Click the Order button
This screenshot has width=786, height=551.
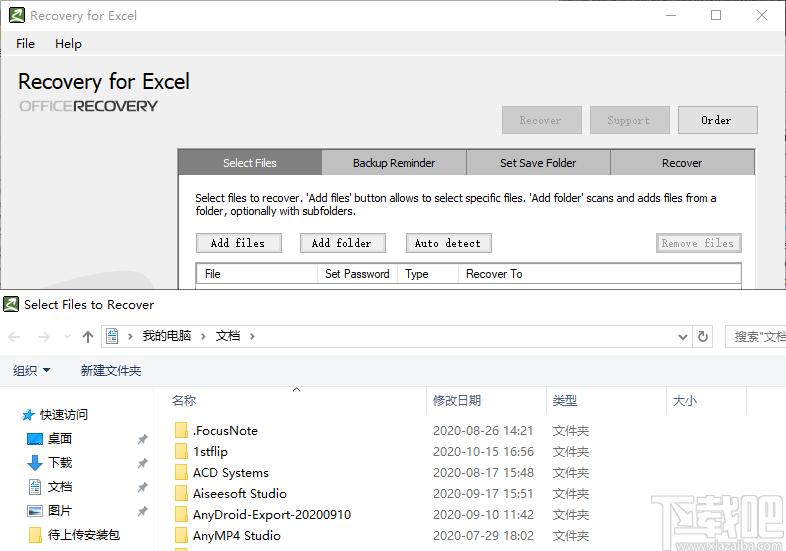[717, 120]
